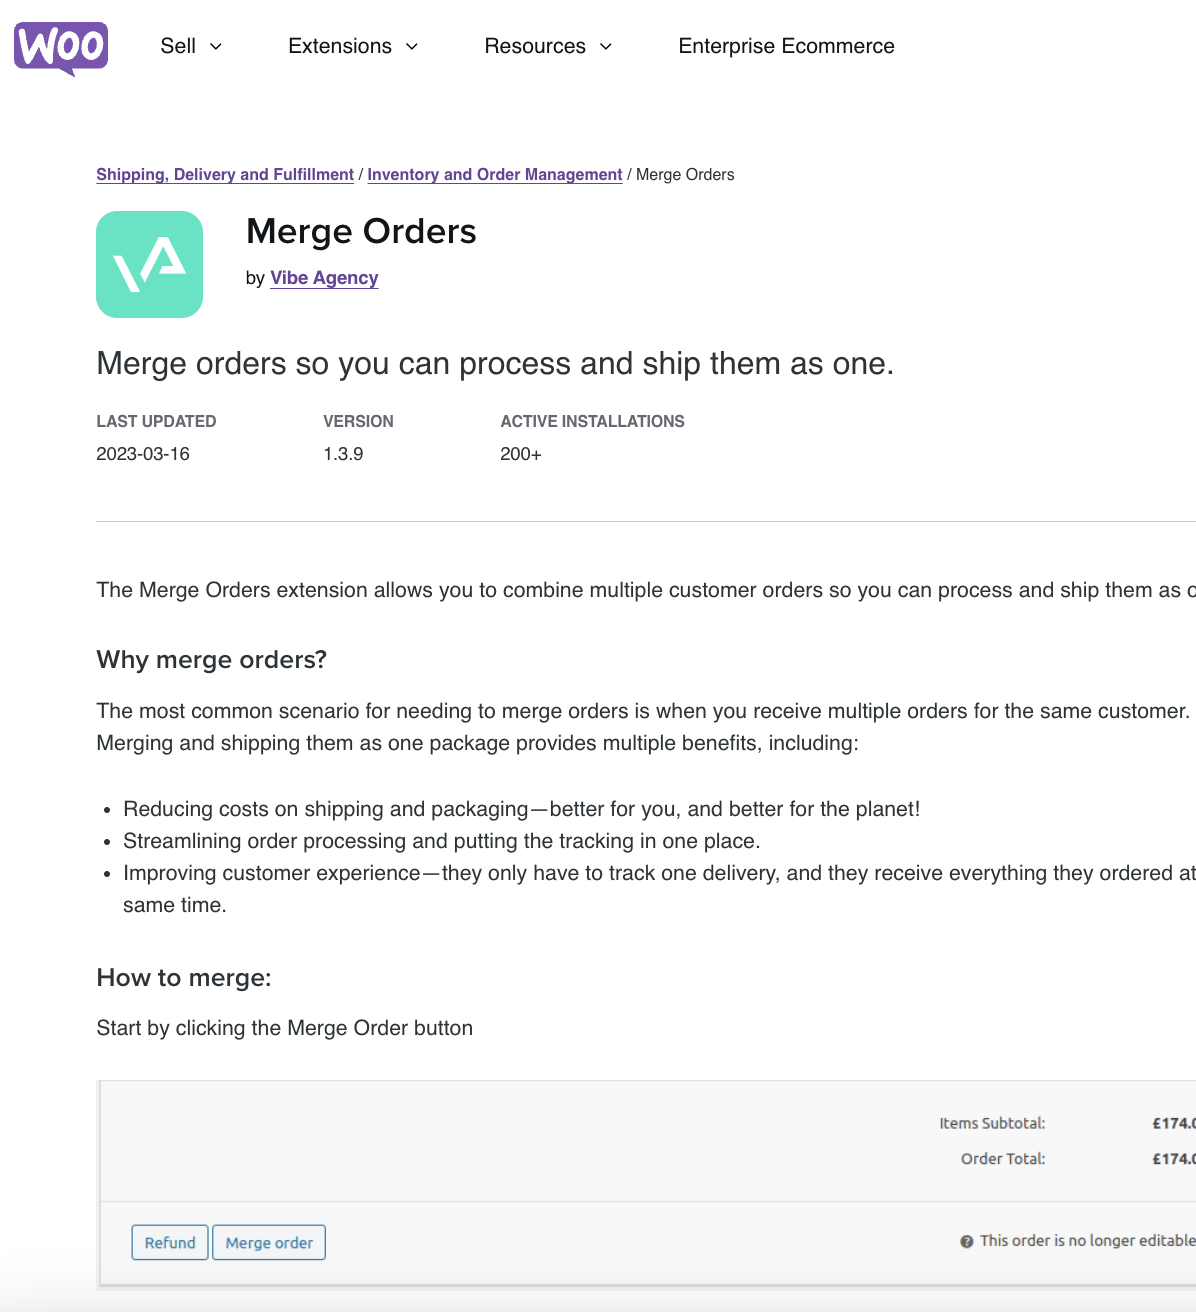This screenshot has width=1196, height=1312.
Task: Click the Vibe Agency author link
Action: 324,278
